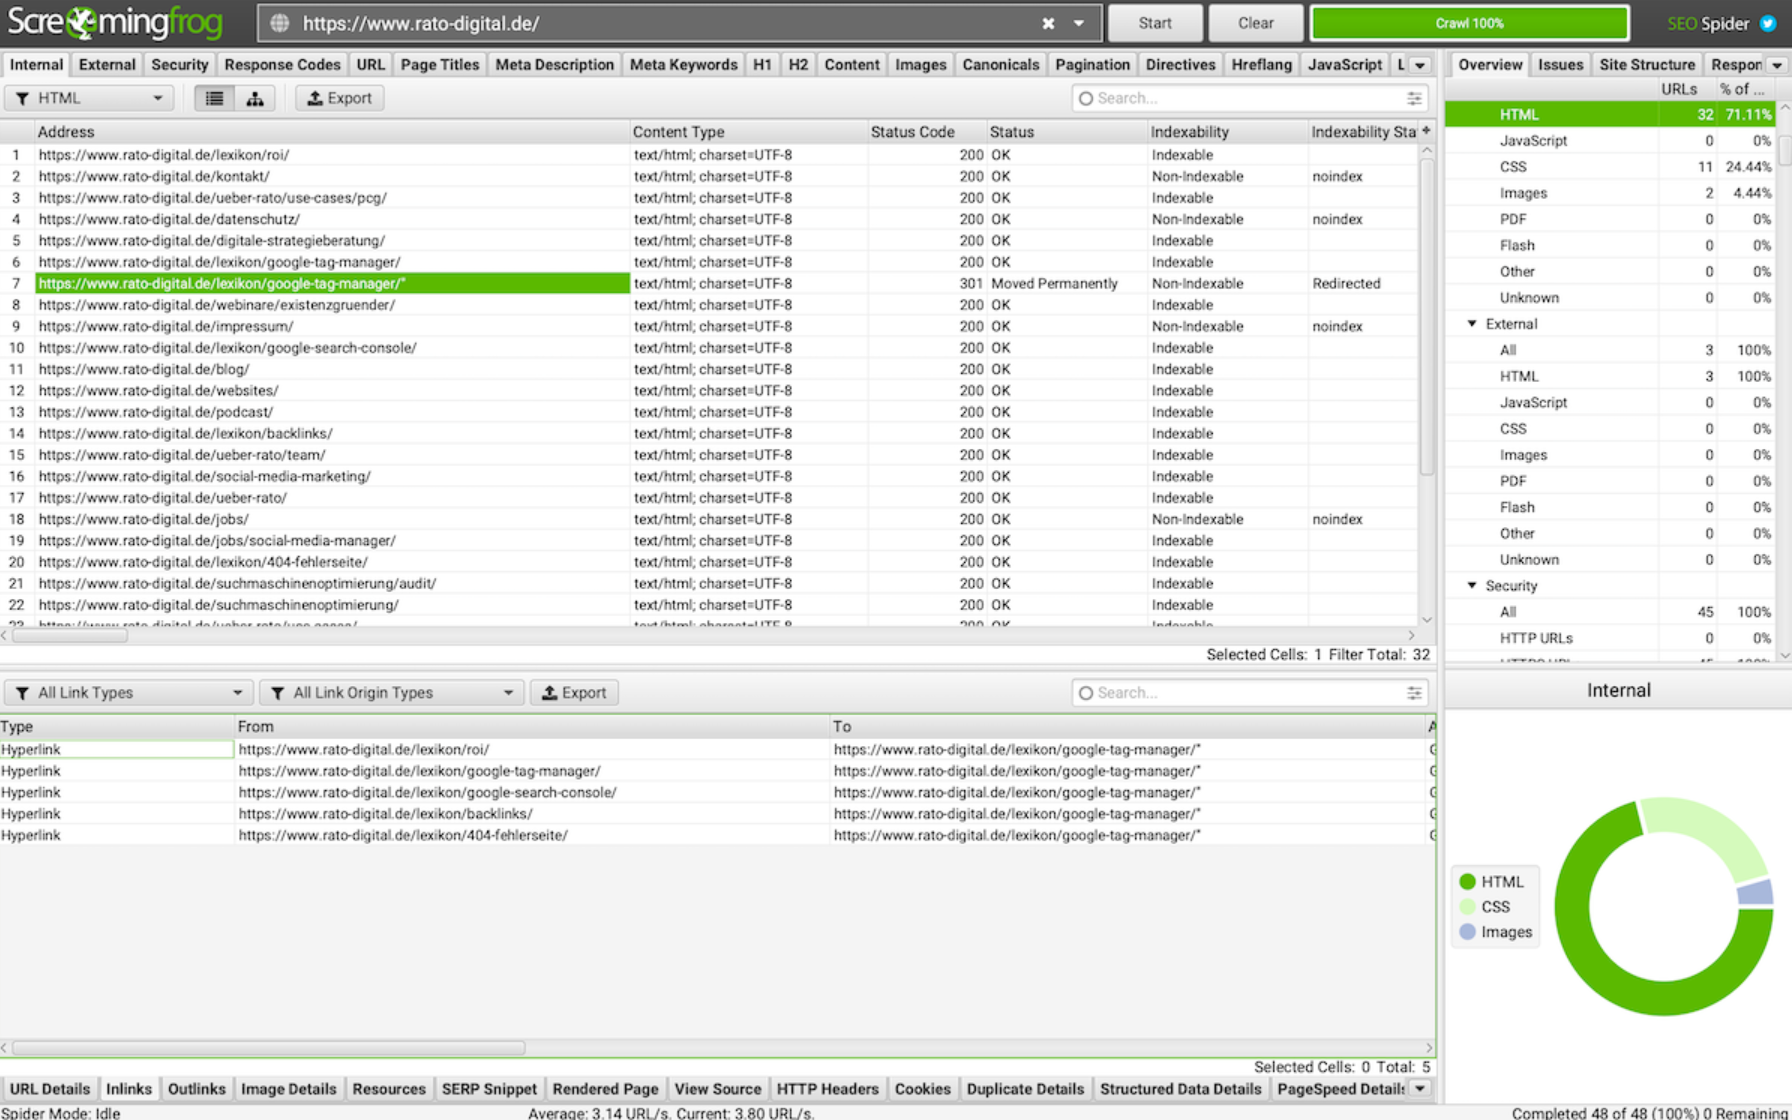Switch to list view icon
This screenshot has width=1792, height=1120.
(214, 98)
